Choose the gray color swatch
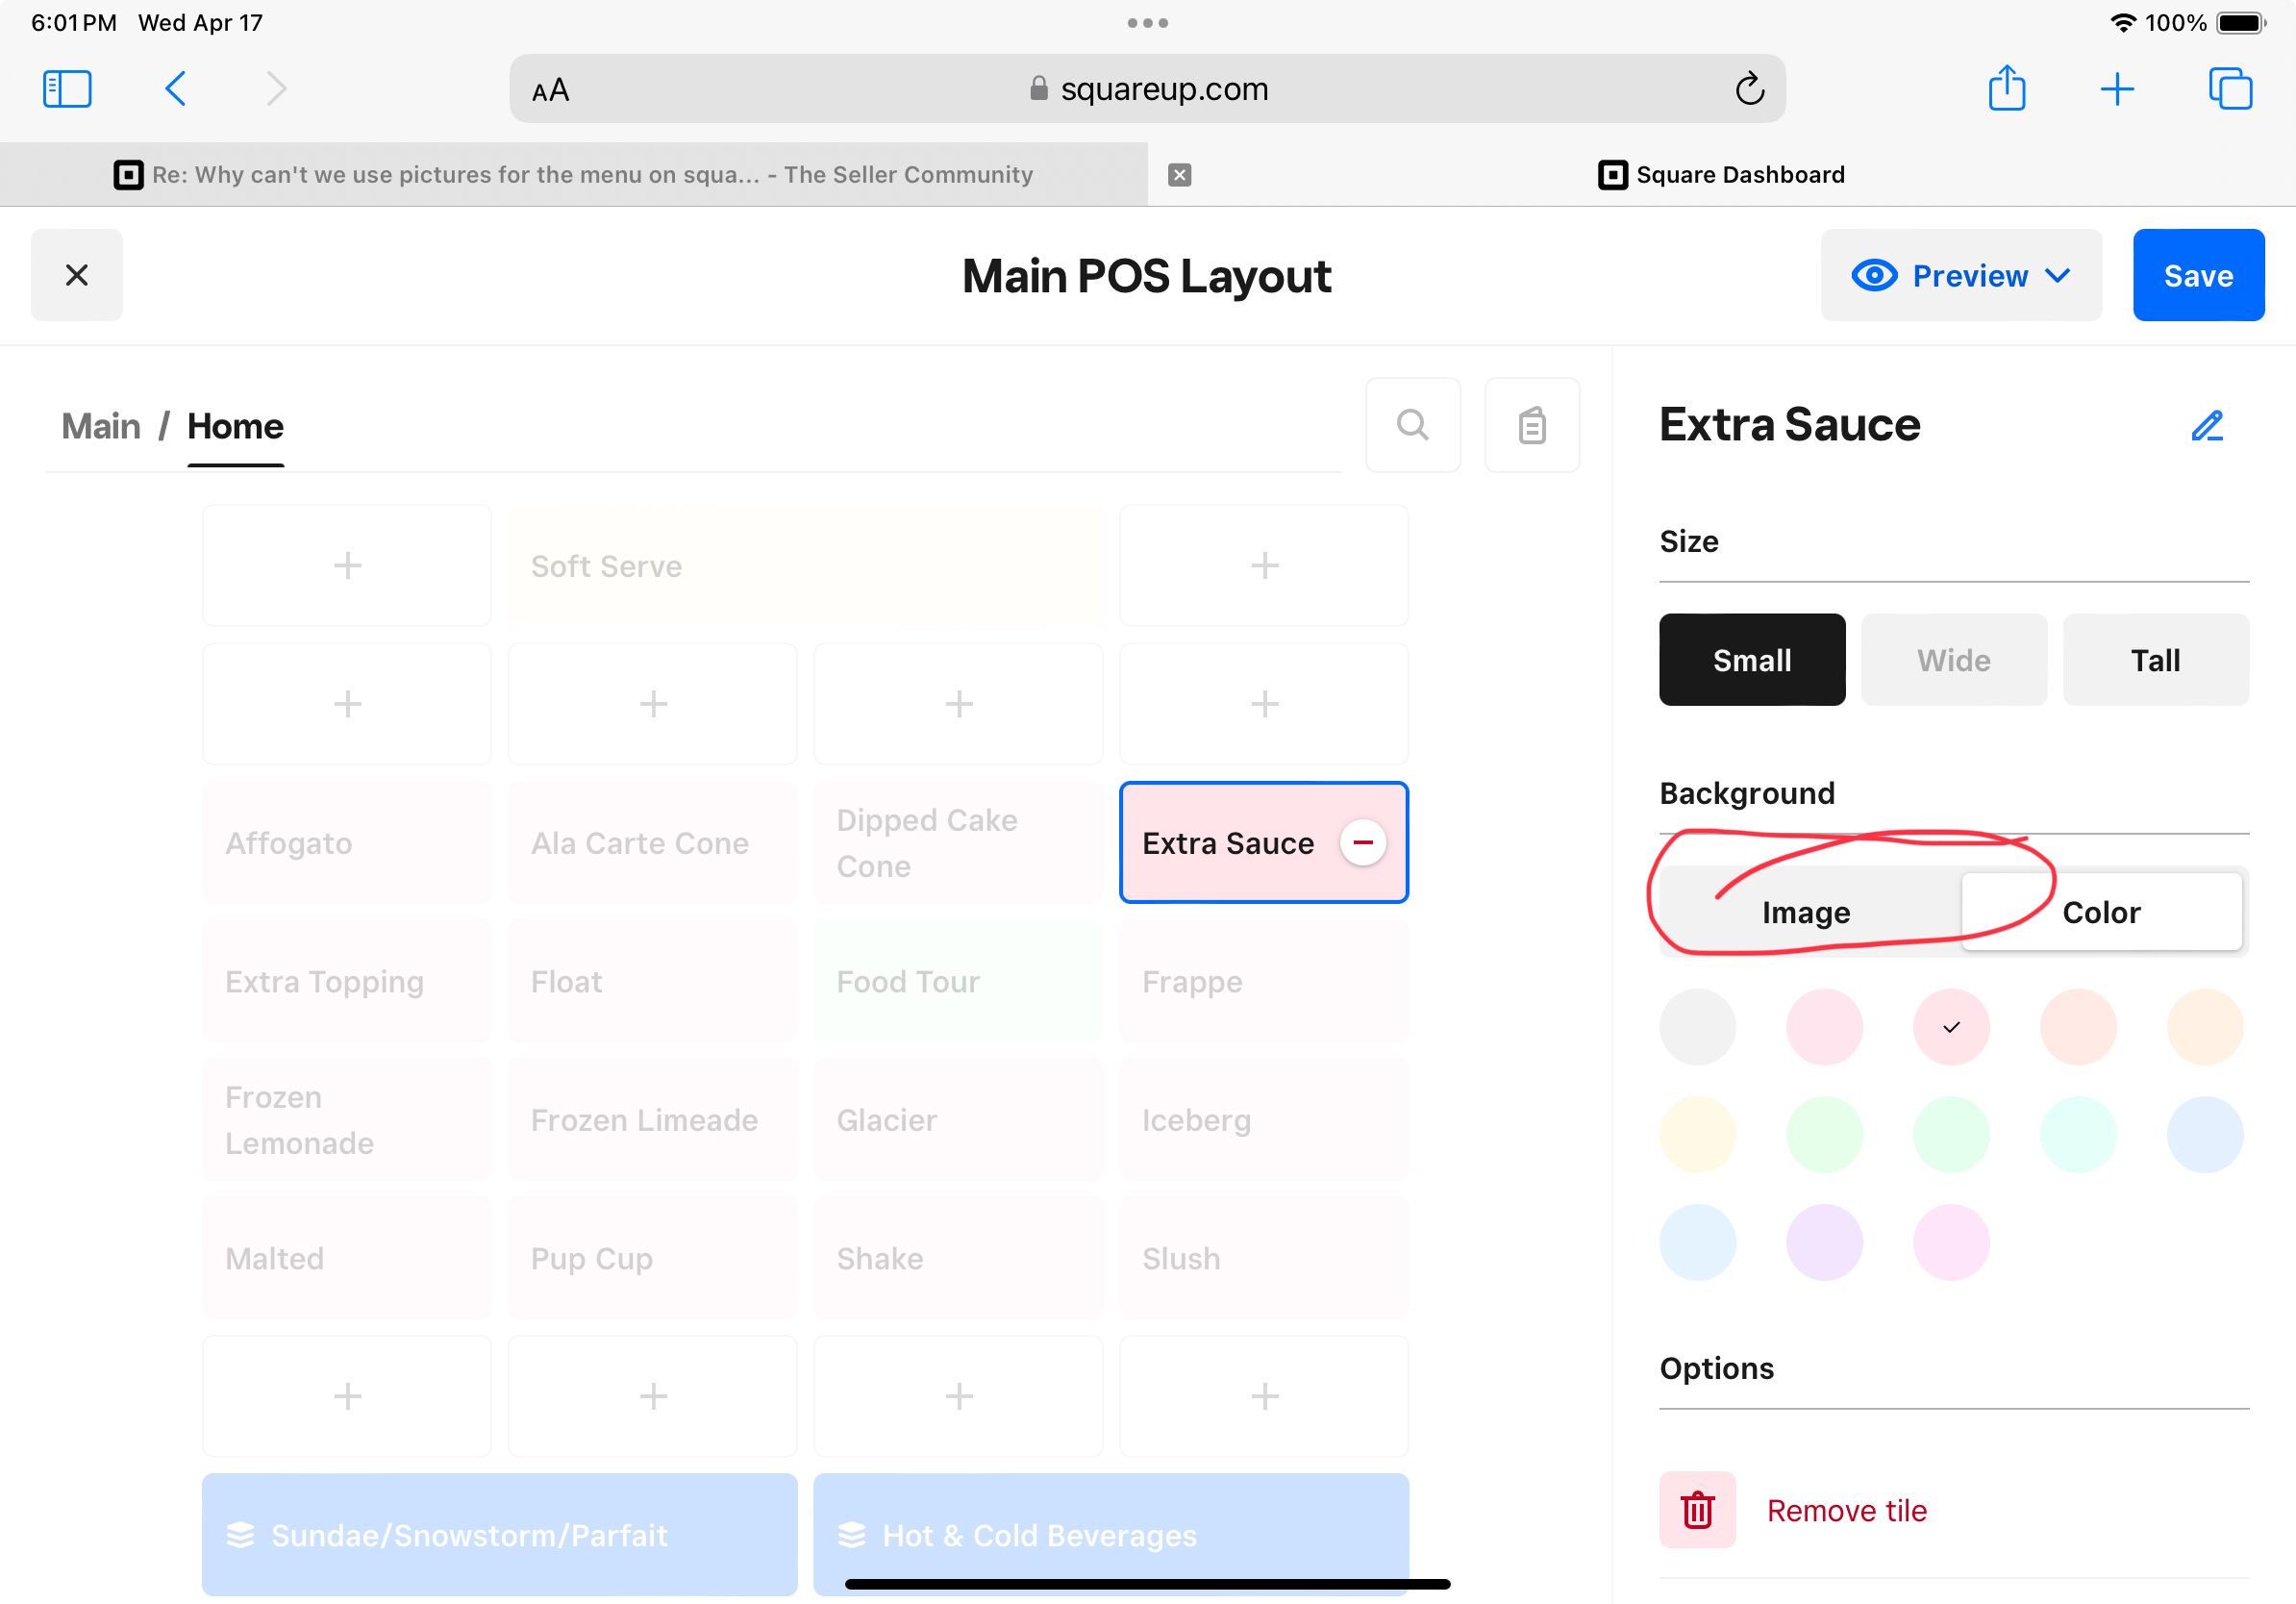 (x=1697, y=1027)
